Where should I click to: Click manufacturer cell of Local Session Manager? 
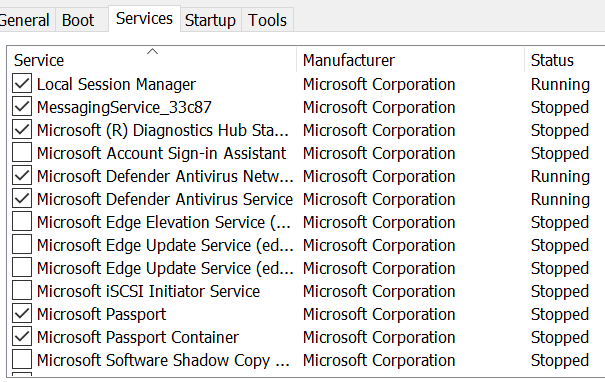(x=379, y=85)
